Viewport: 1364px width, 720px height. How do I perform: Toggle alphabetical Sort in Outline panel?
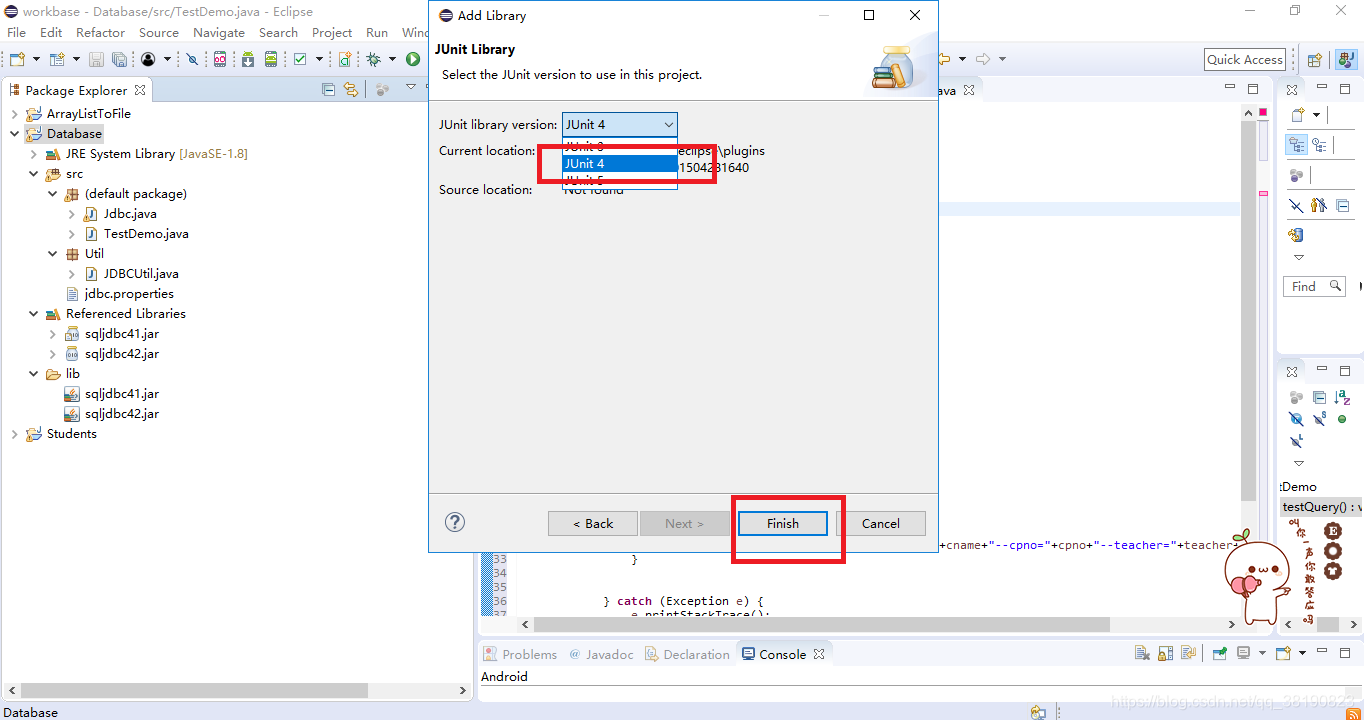pyautogui.click(x=1342, y=398)
